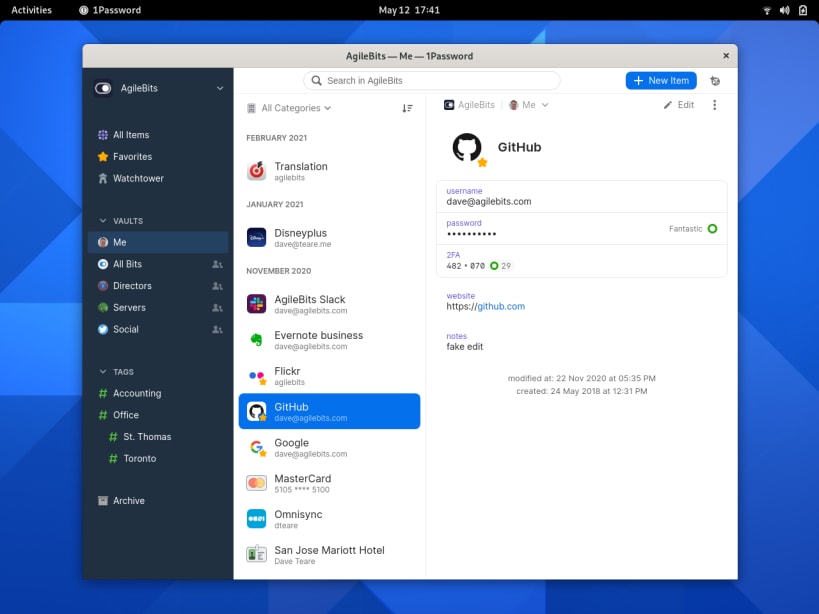Select the Accounting tag

(x=158, y=393)
